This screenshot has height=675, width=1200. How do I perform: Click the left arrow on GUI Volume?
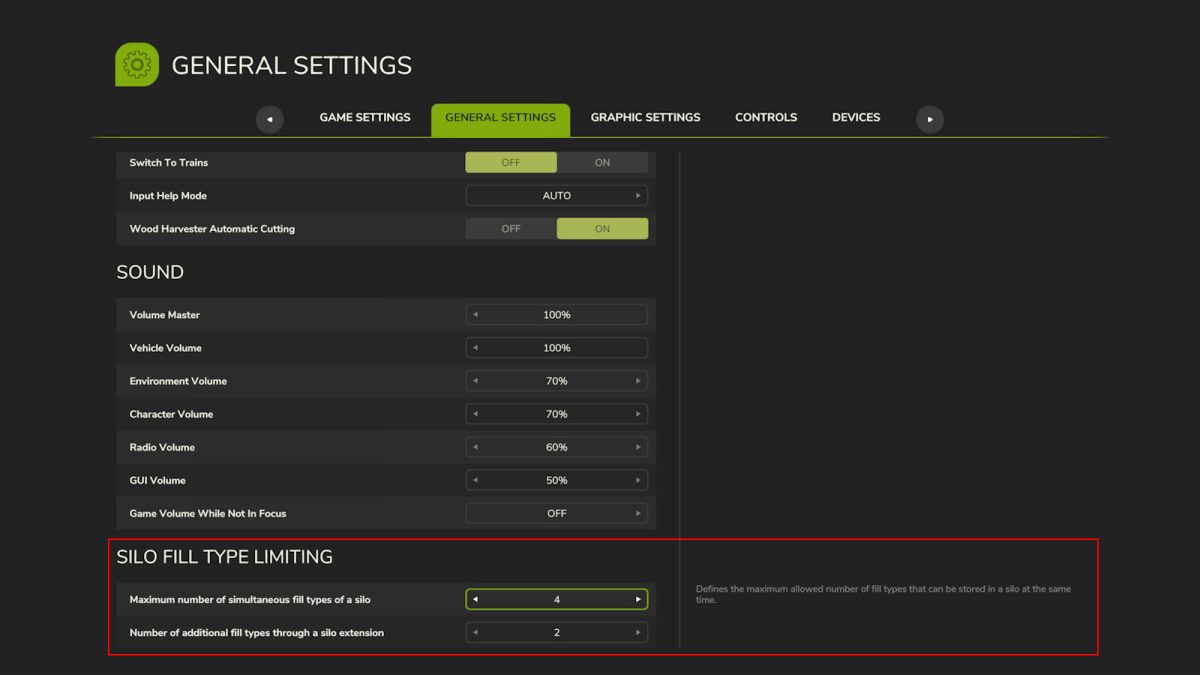474,480
